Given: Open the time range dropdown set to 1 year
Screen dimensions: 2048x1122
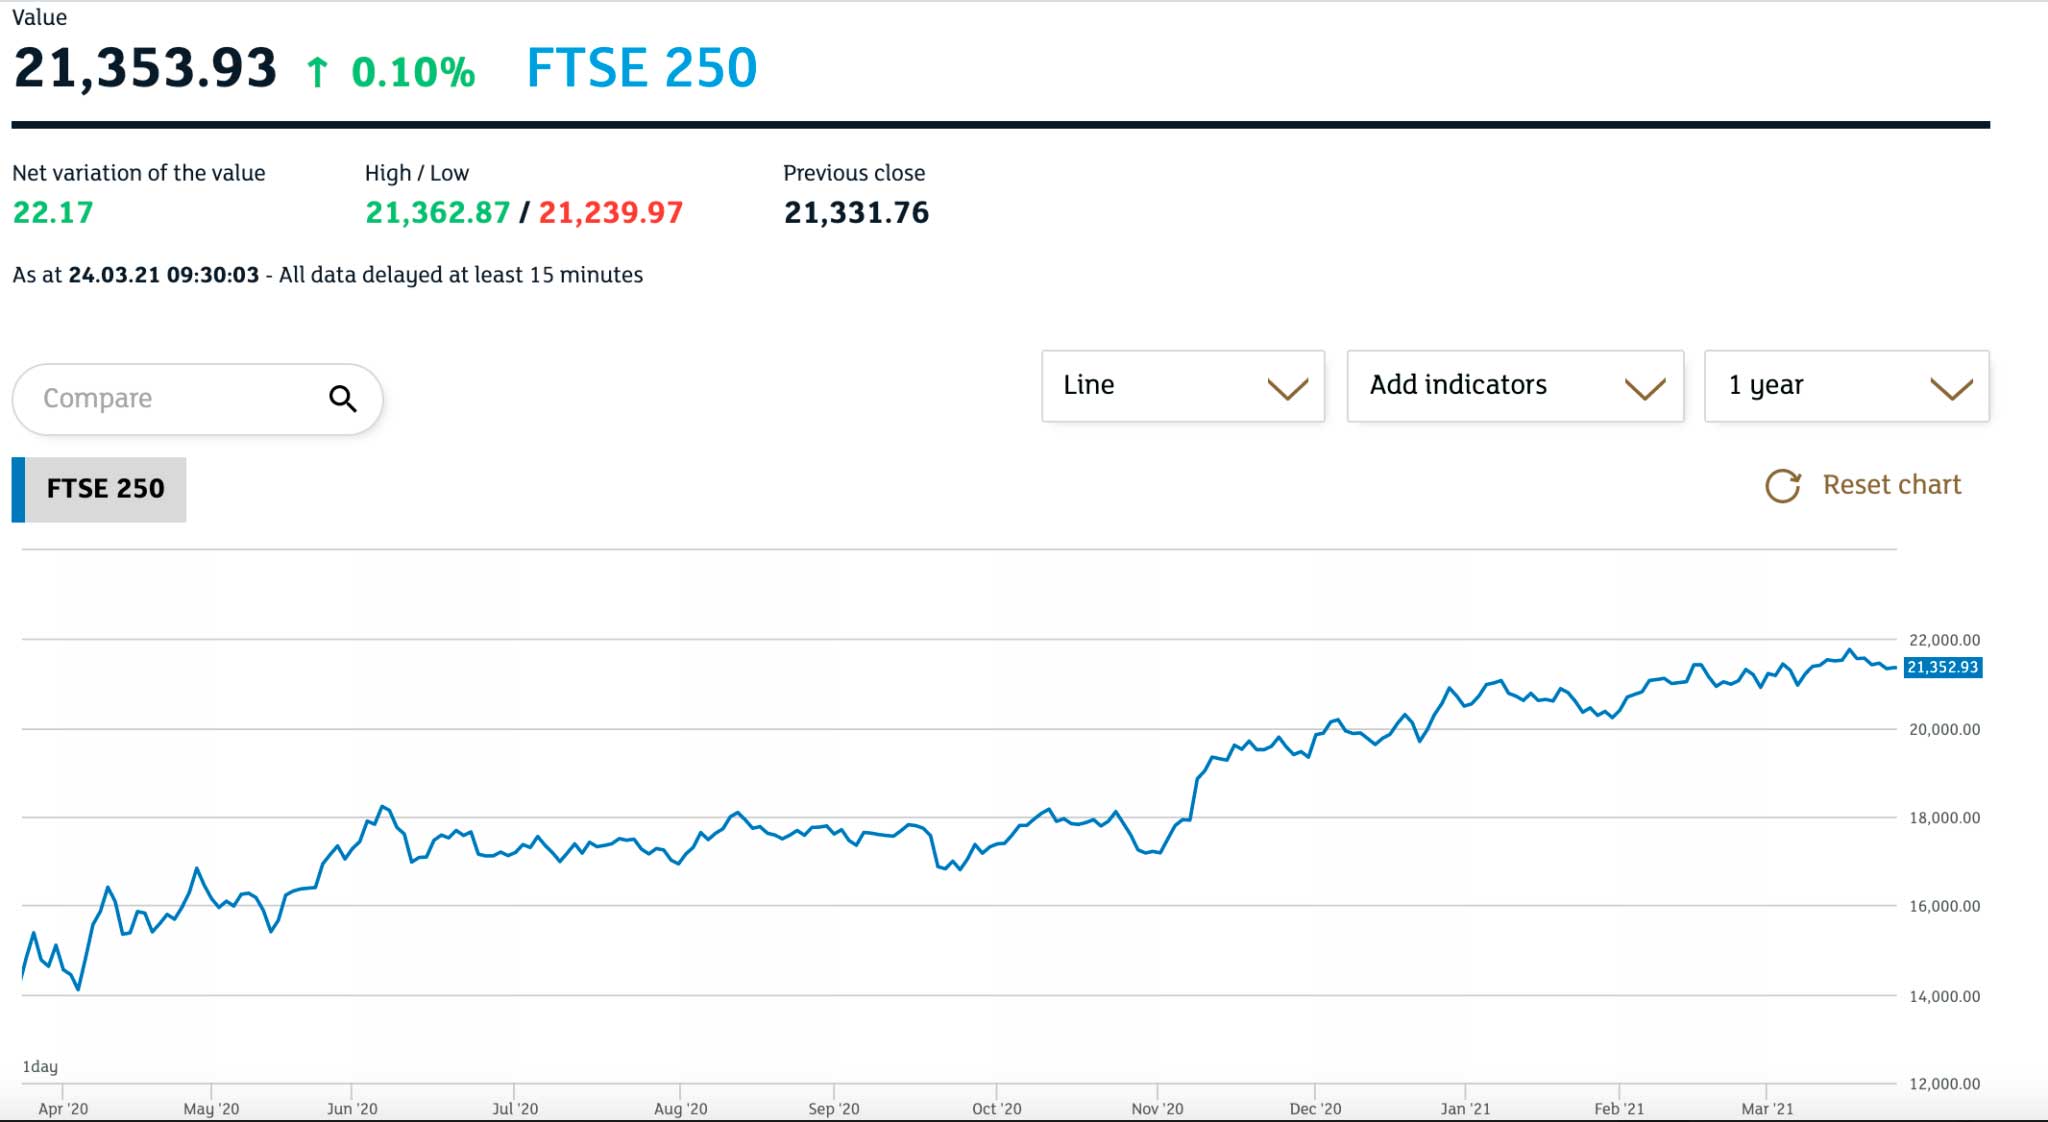Looking at the screenshot, I should tap(1845, 387).
